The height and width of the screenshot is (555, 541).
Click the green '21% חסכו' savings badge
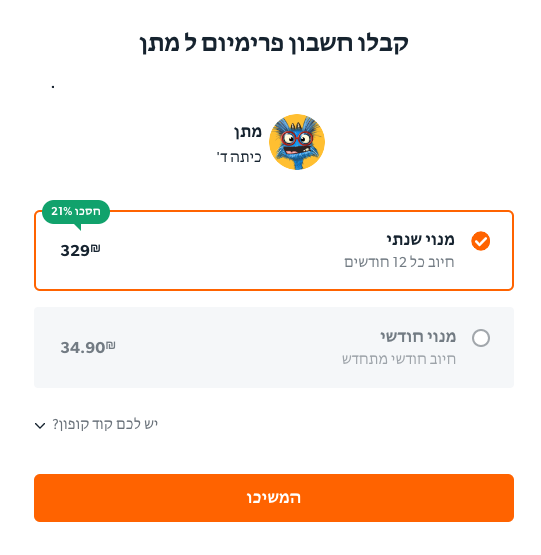pyautogui.click(x=76, y=212)
